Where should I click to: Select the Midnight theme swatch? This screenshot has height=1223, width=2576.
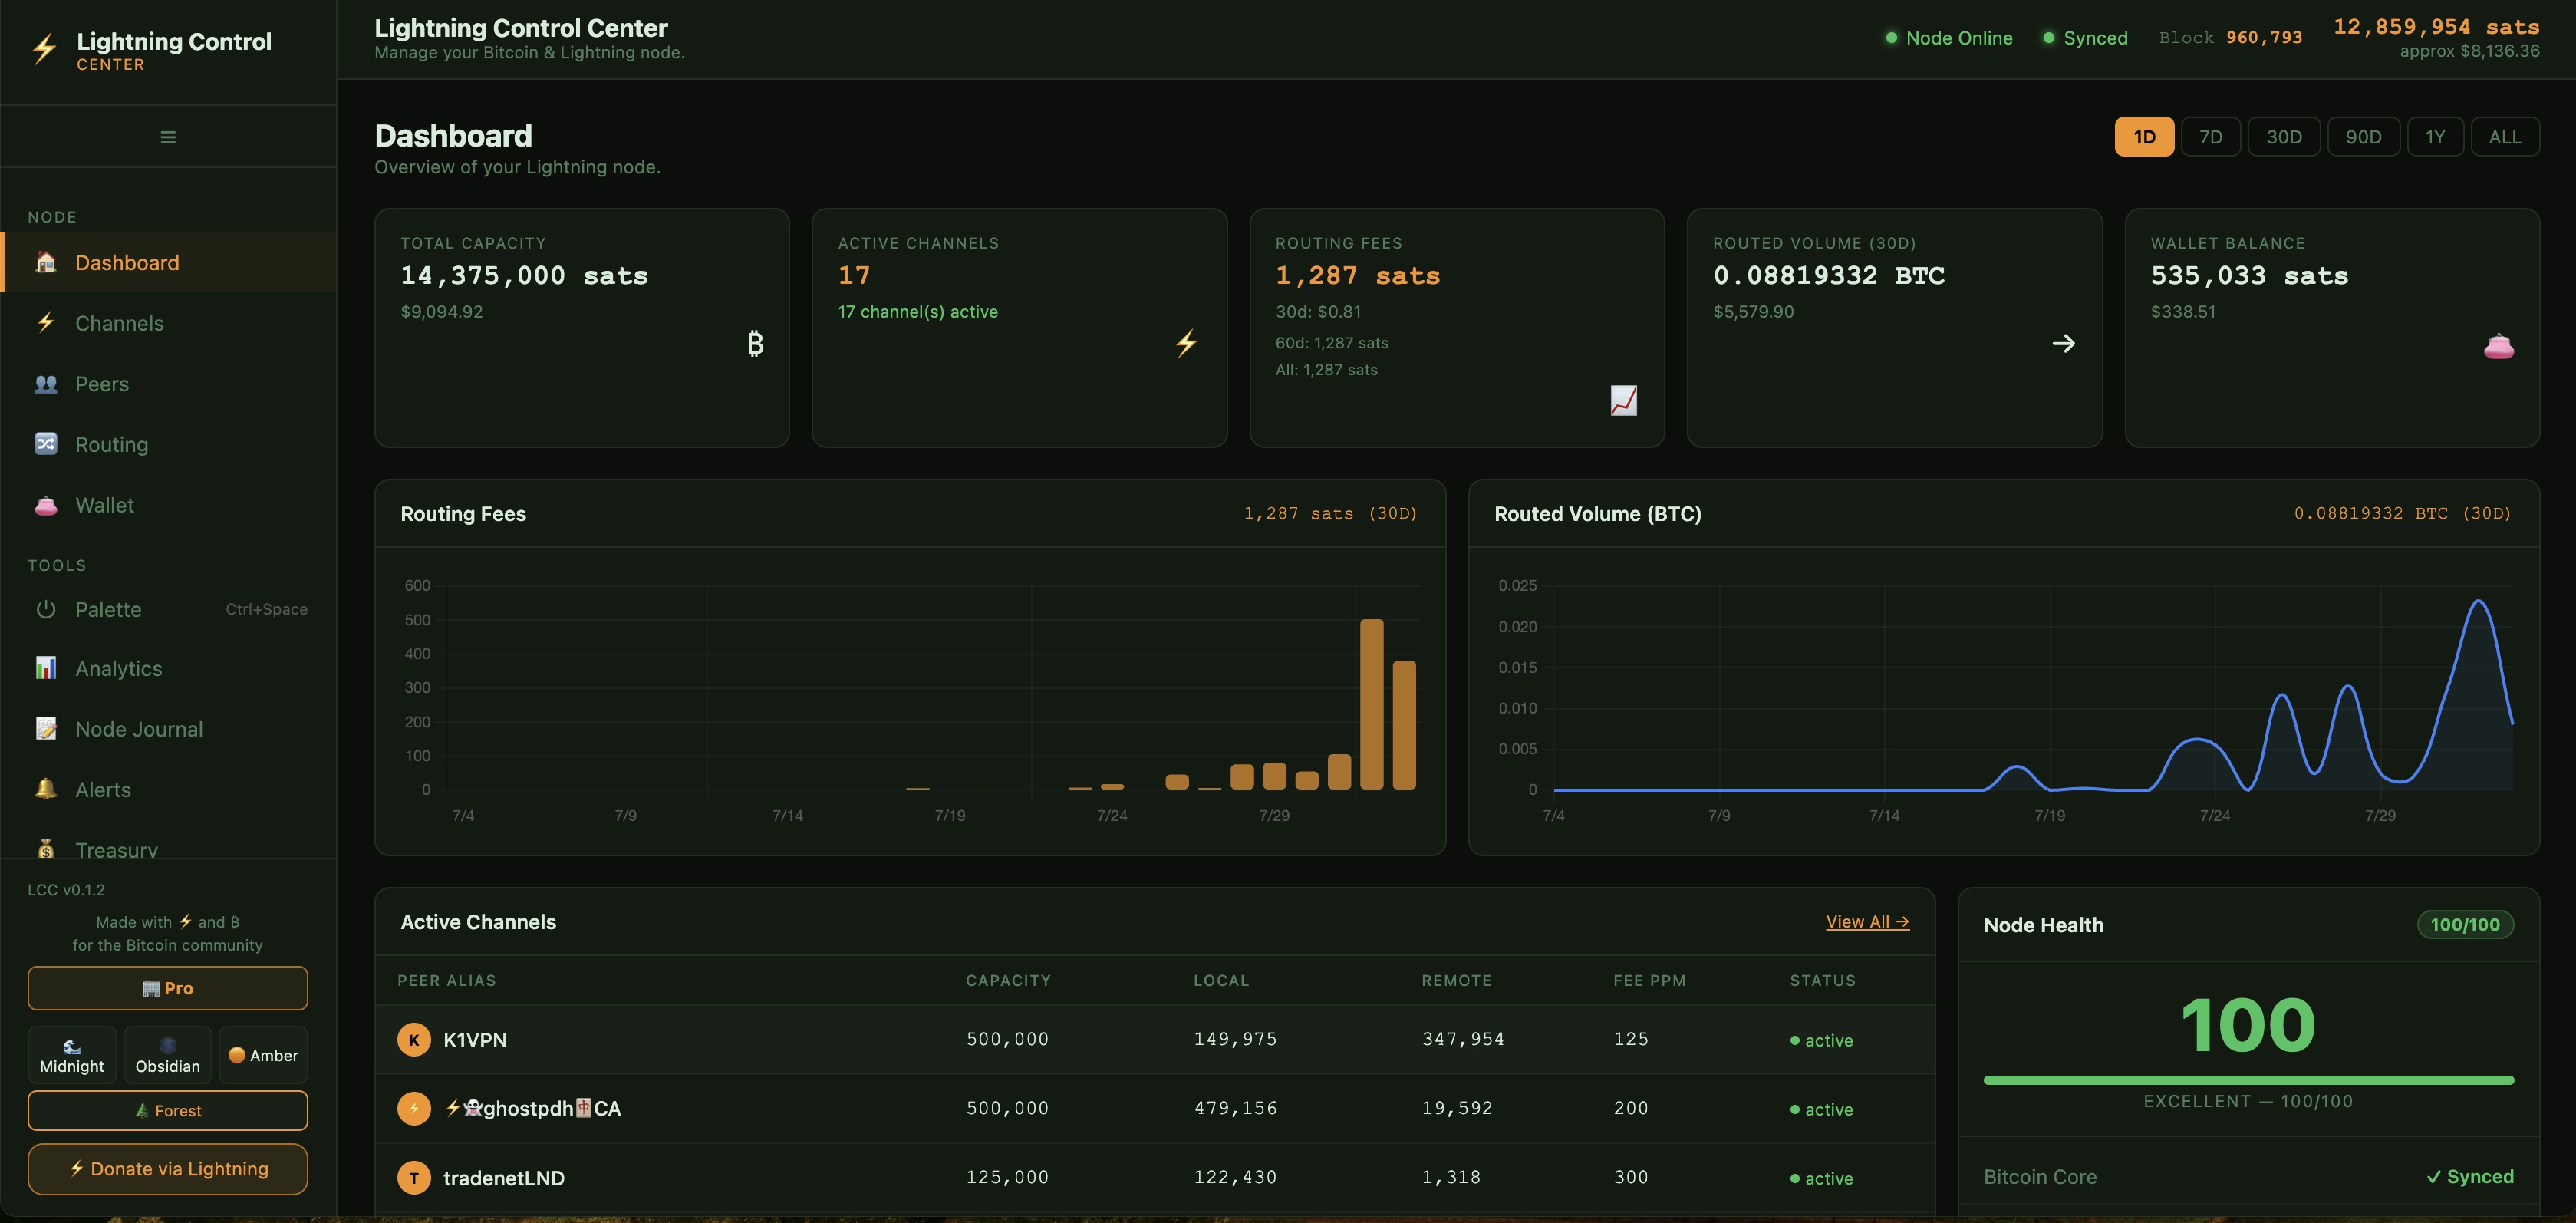point(72,1055)
